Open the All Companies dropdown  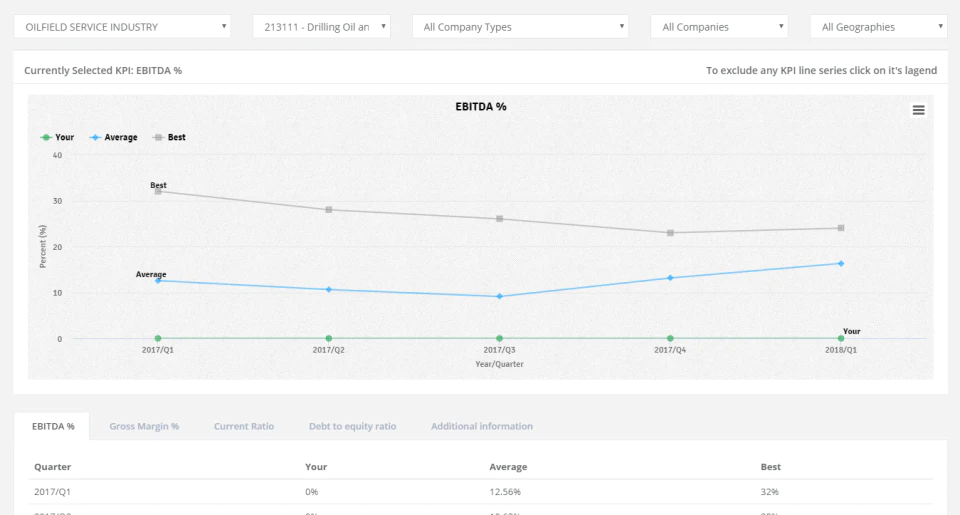719,27
